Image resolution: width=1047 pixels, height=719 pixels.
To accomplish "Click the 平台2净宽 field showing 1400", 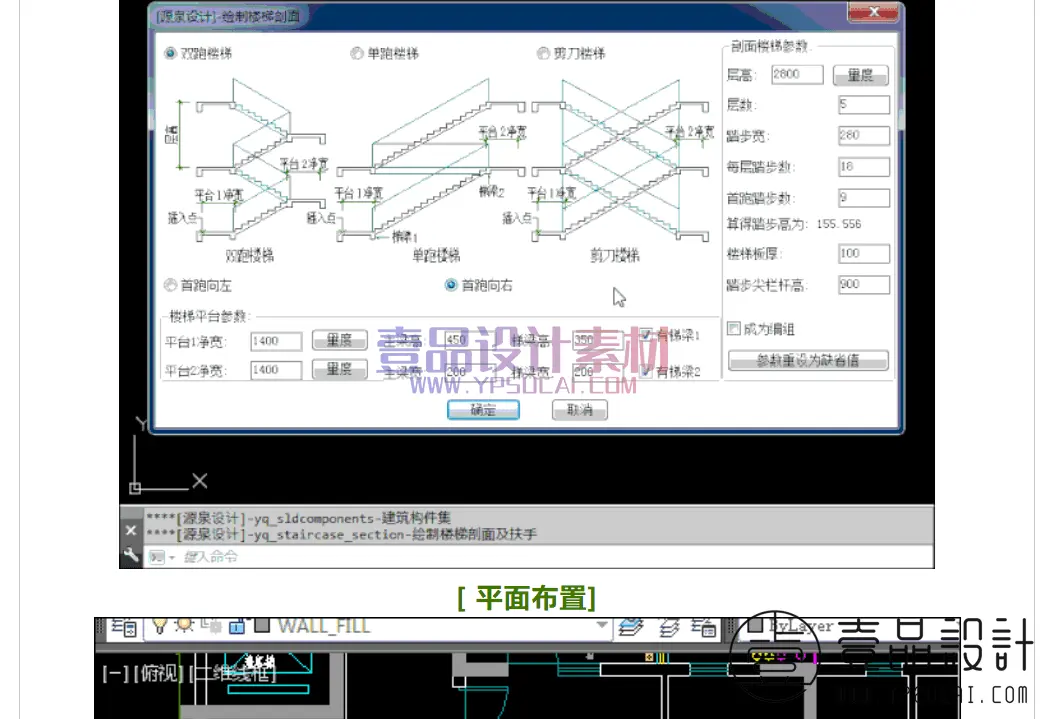I will coord(276,370).
